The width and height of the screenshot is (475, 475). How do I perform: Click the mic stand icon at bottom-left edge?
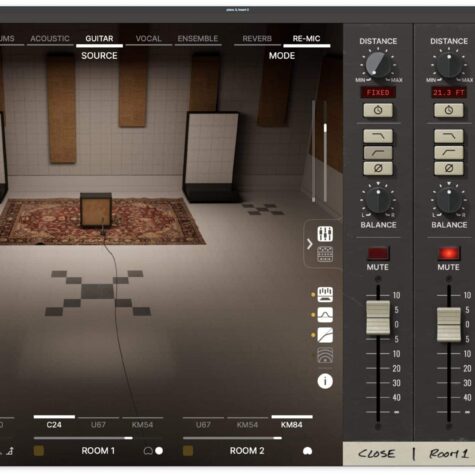coord(10,451)
